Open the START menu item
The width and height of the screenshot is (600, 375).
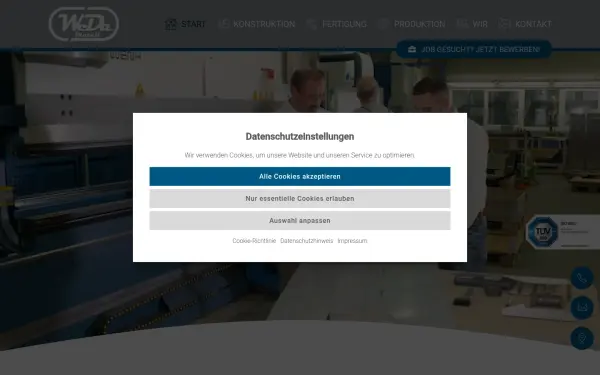193,24
